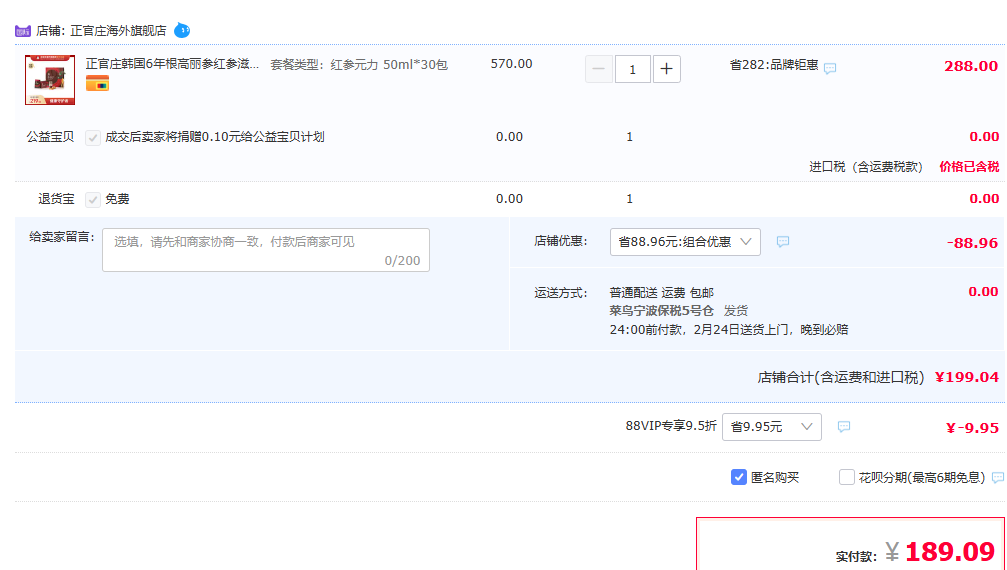The width and height of the screenshot is (1007, 570).
Task: Click the original price 570.00
Action: (x=511, y=64)
